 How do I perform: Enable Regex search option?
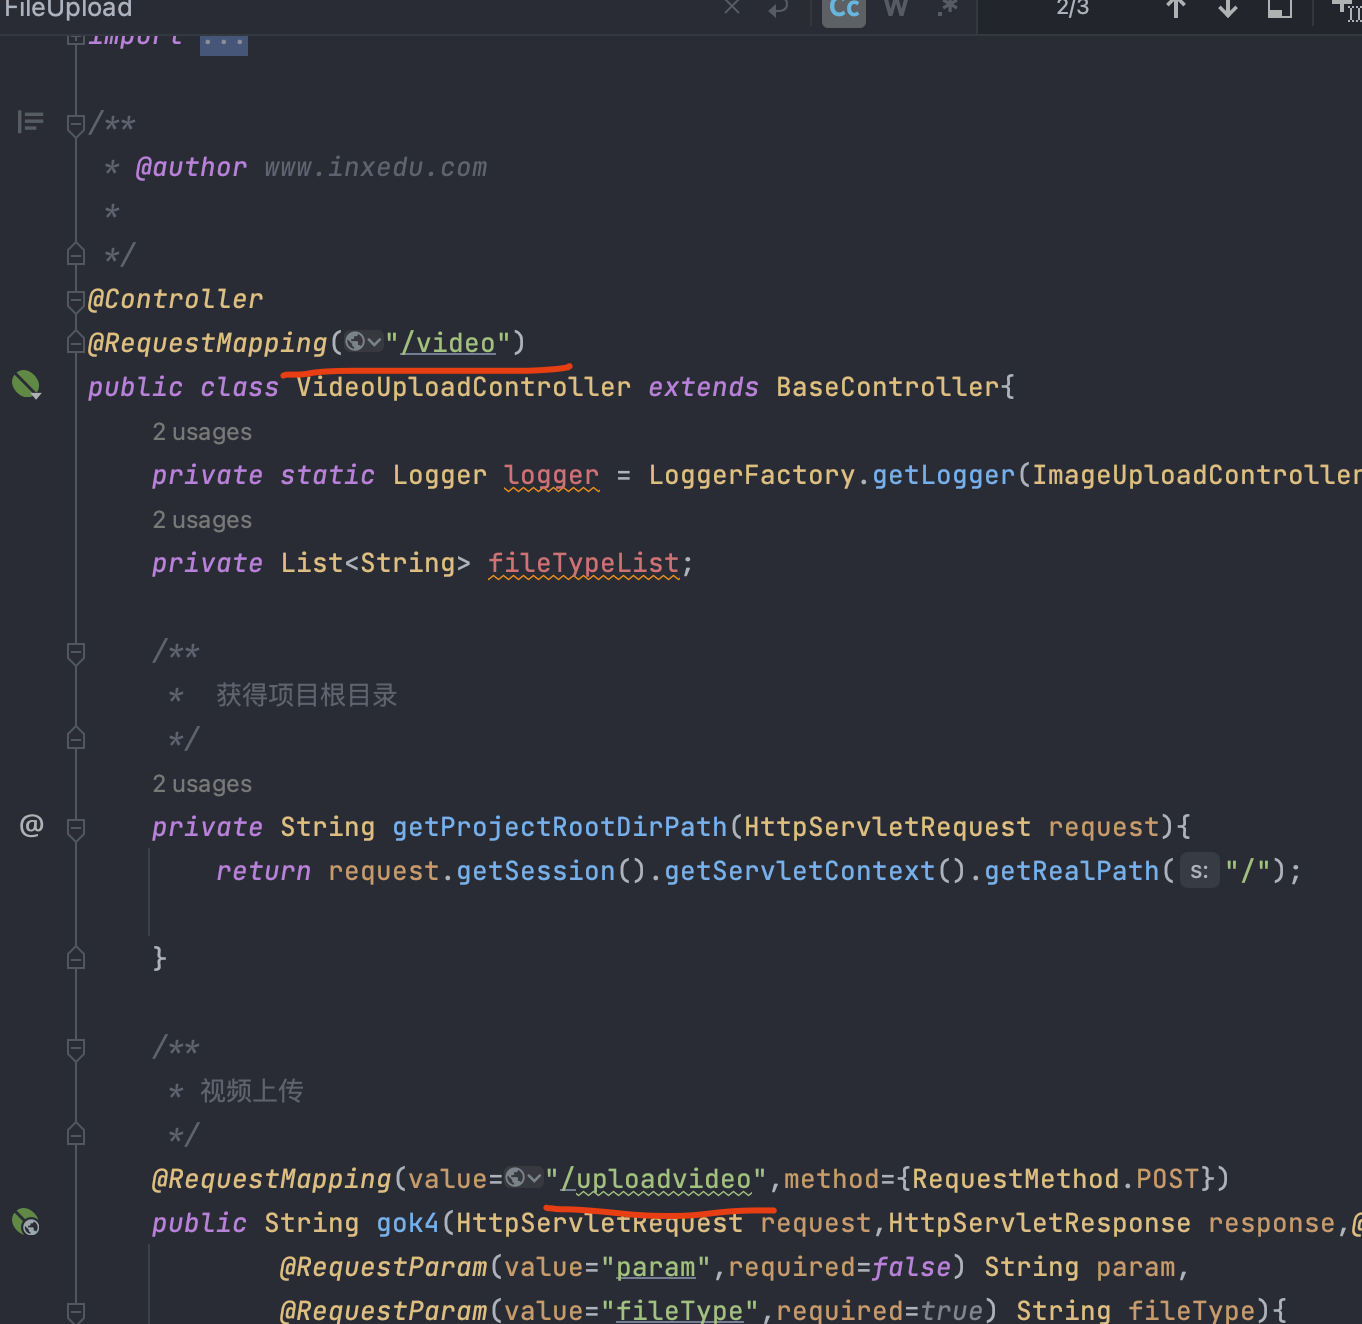[947, 9]
